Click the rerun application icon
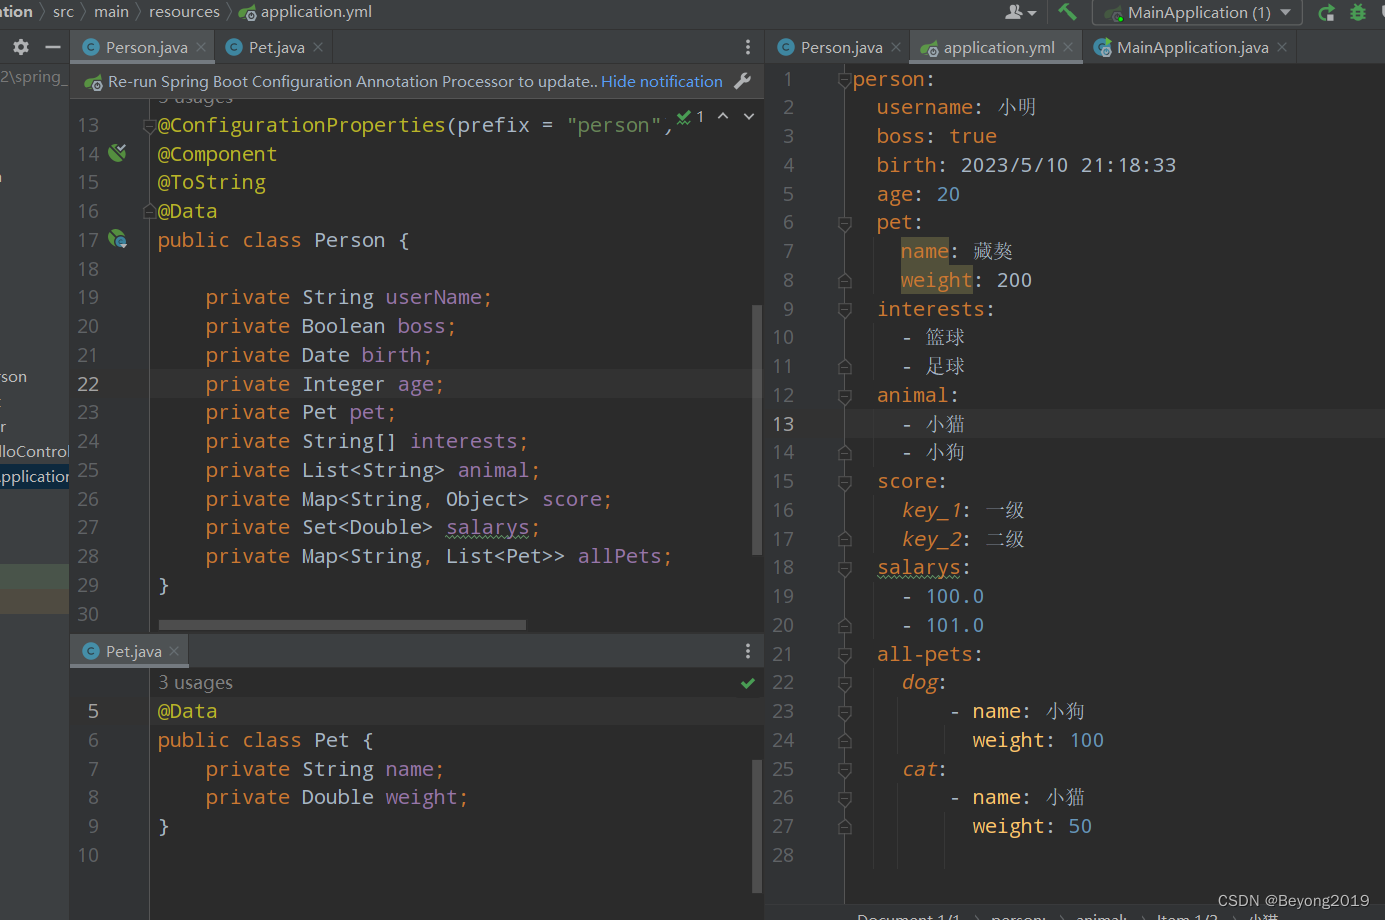This screenshot has width=1385, height=920. pos(1327,13)
